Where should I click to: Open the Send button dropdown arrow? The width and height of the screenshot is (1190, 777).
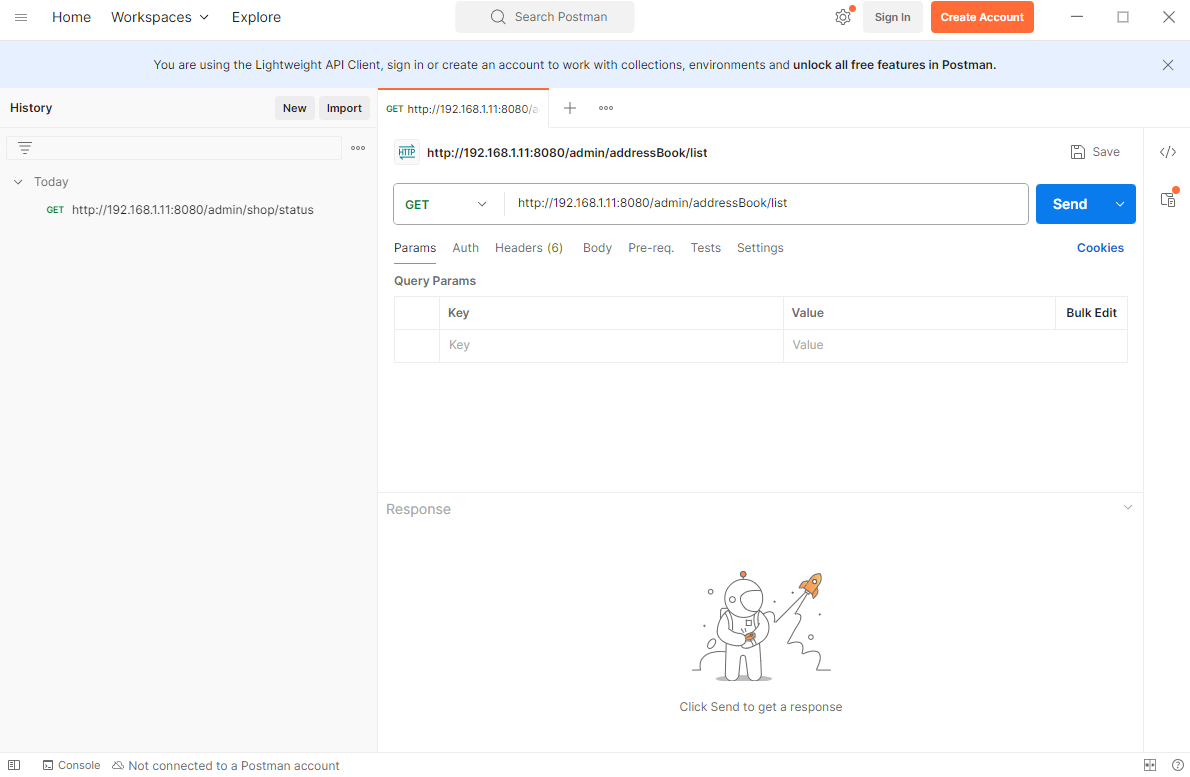1119,204
